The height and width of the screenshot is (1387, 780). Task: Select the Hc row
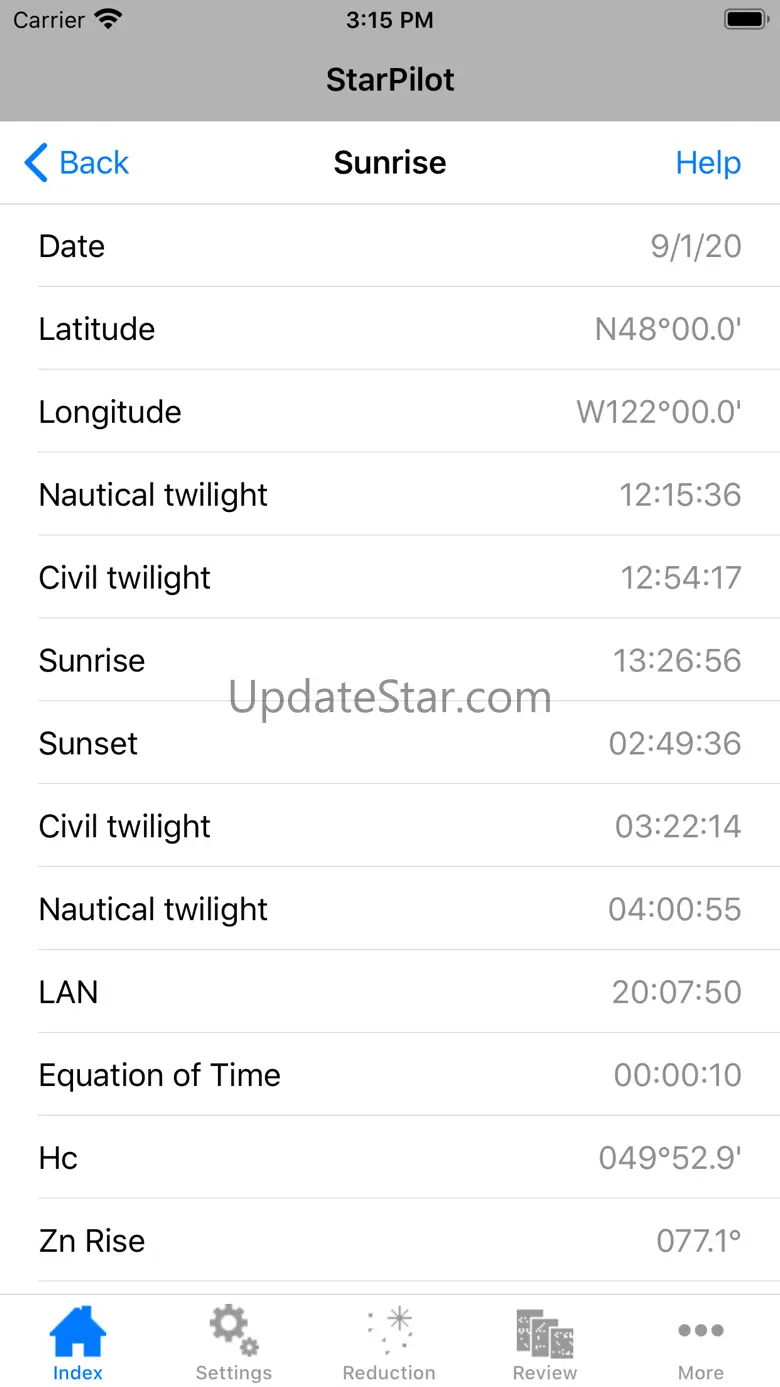tap(390, 1159)
